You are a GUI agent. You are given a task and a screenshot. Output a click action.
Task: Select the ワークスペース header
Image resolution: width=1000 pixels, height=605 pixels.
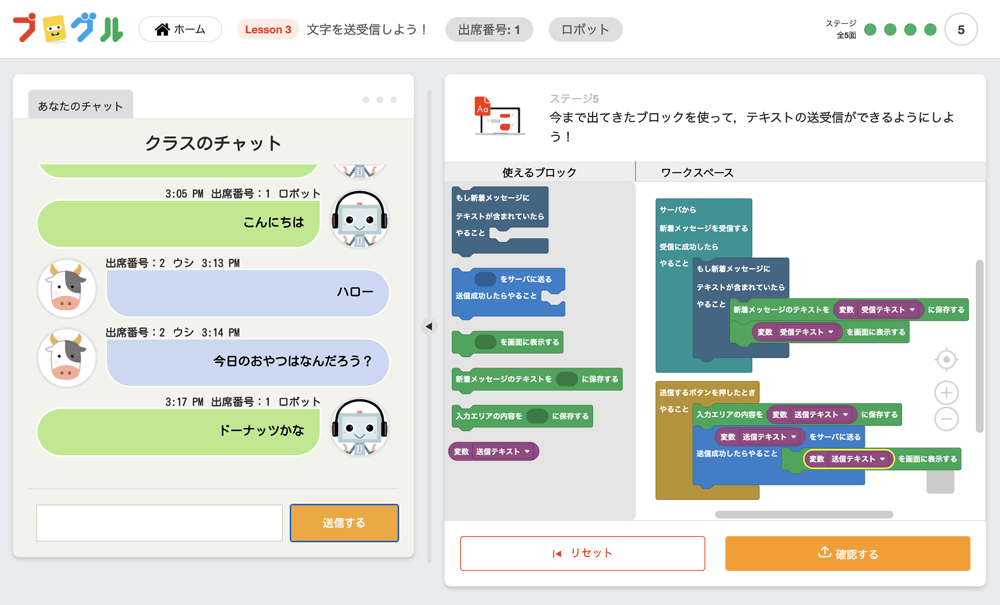697,172
